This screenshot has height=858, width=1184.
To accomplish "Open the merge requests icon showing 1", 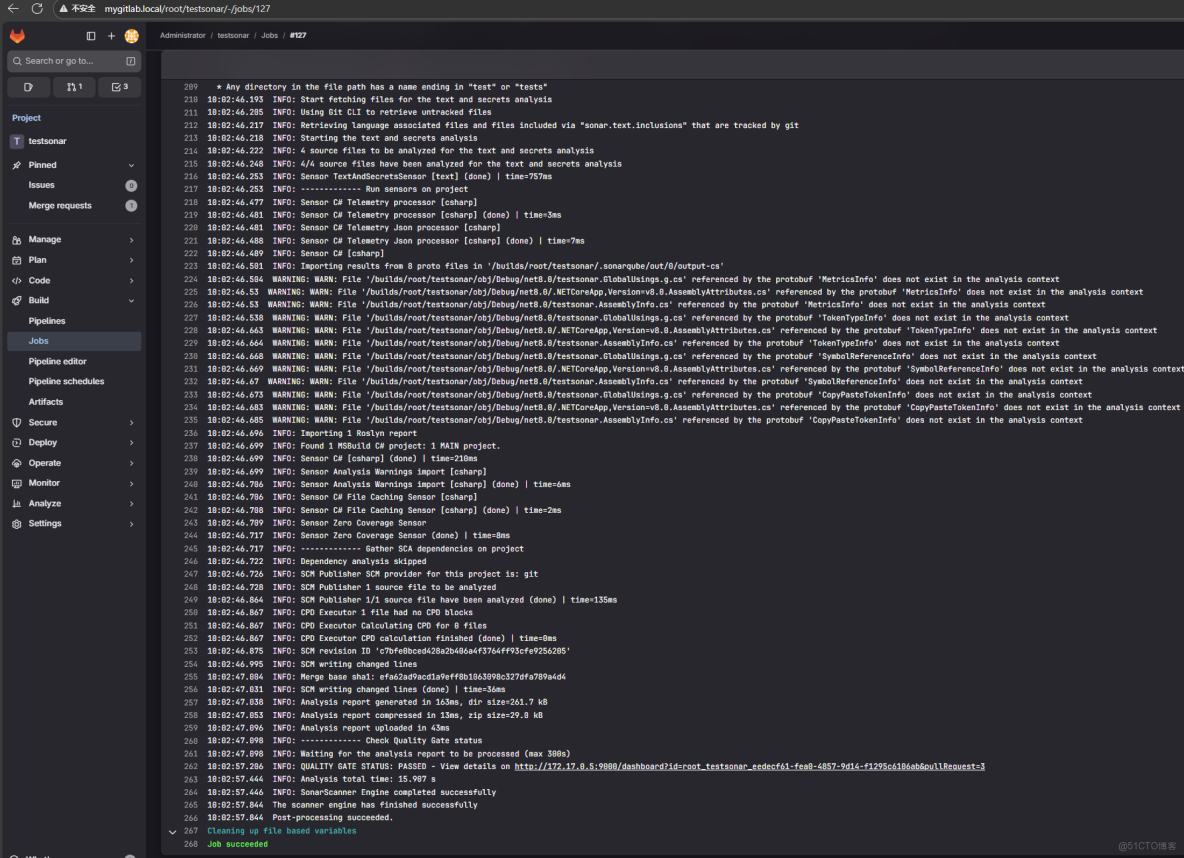I will coord(74,87).
